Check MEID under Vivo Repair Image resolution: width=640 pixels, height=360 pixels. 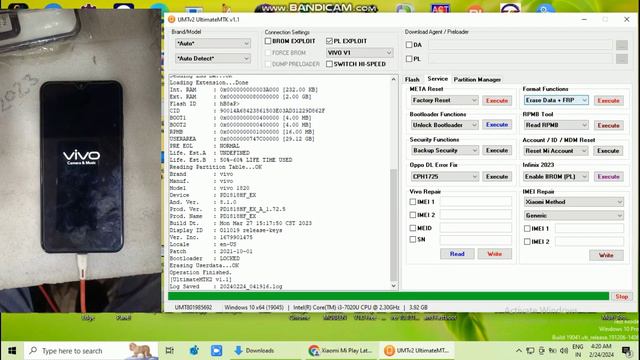(413, 228)
